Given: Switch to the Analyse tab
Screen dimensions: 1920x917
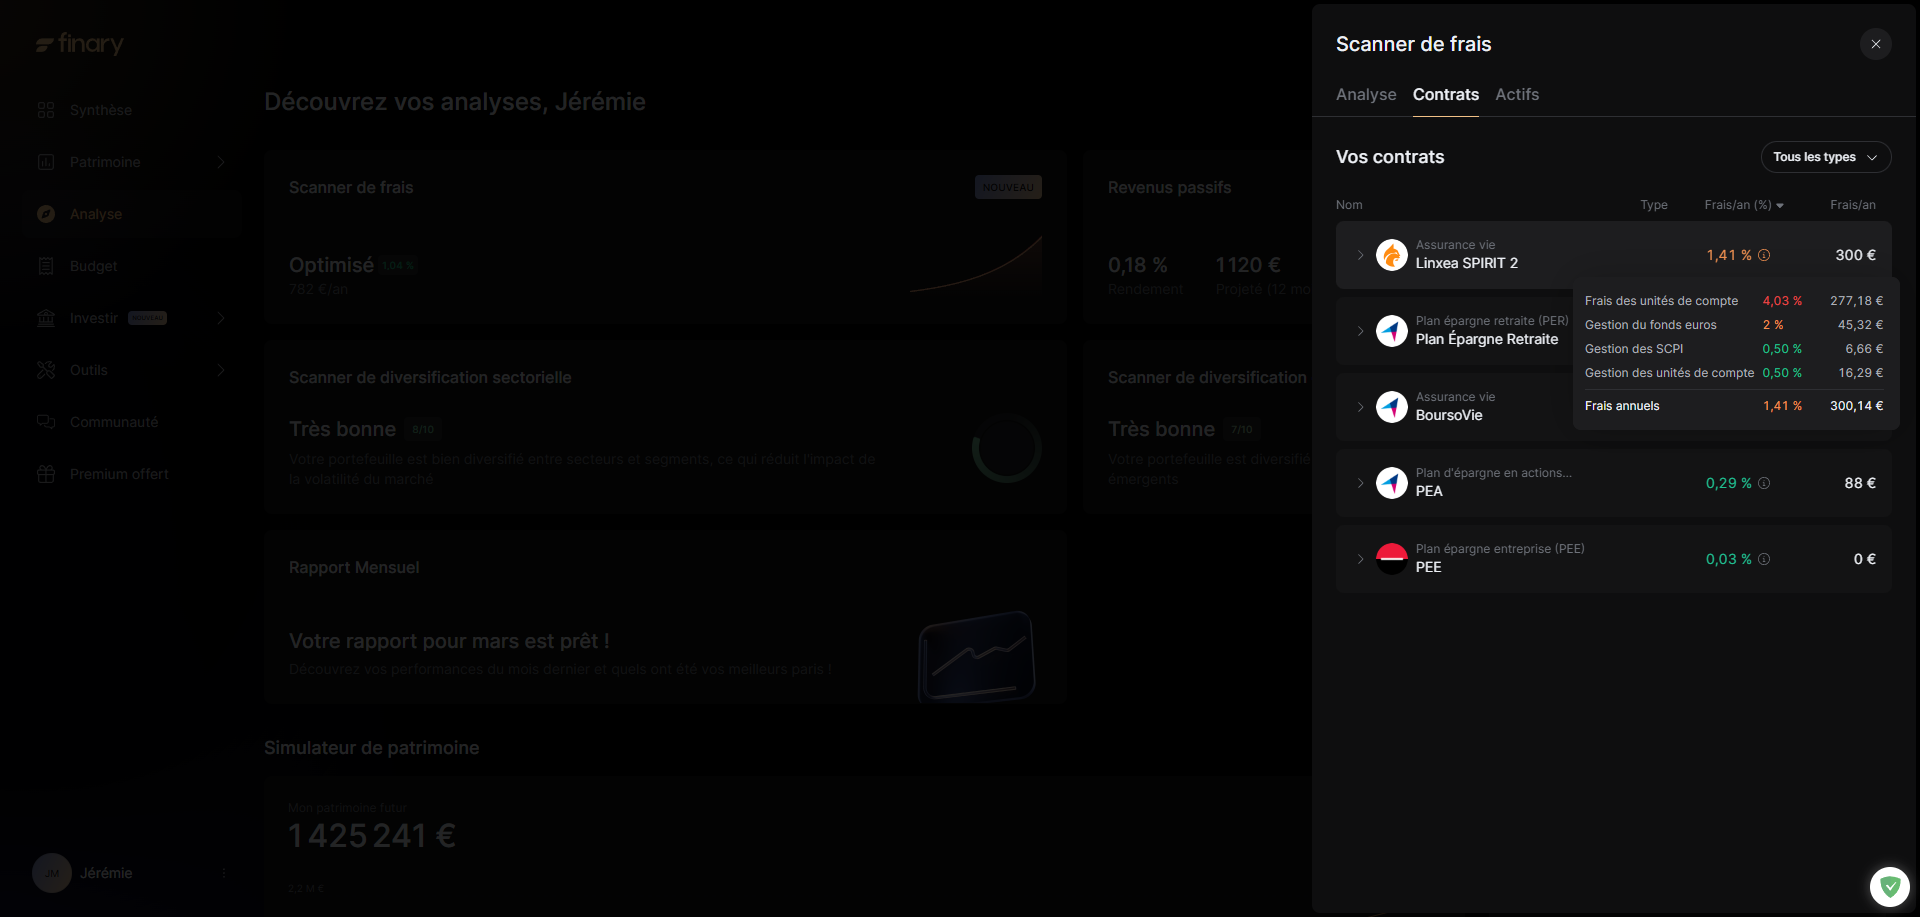Looking at the screenshot, I should [x=1366, y=94].
